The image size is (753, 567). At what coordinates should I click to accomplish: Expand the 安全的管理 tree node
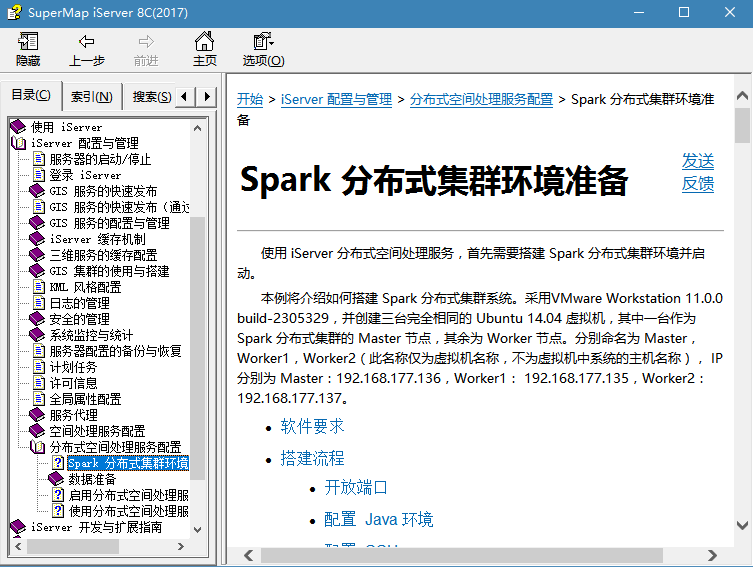click(38, 319)
